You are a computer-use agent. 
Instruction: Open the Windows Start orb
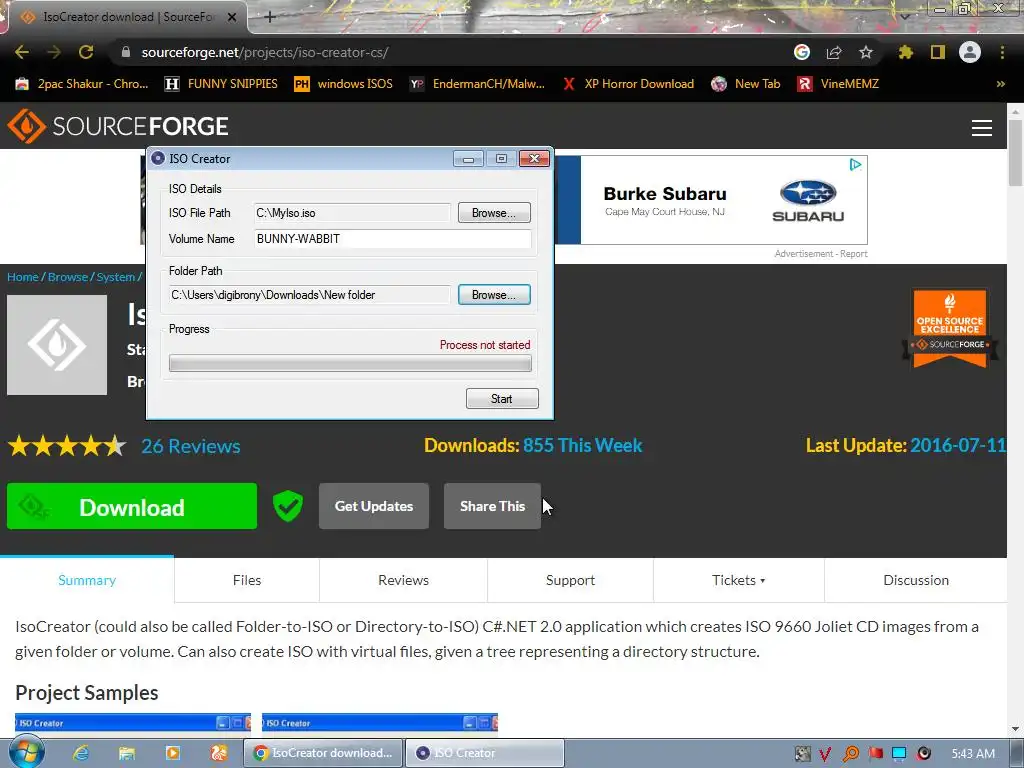coord(27,751)
